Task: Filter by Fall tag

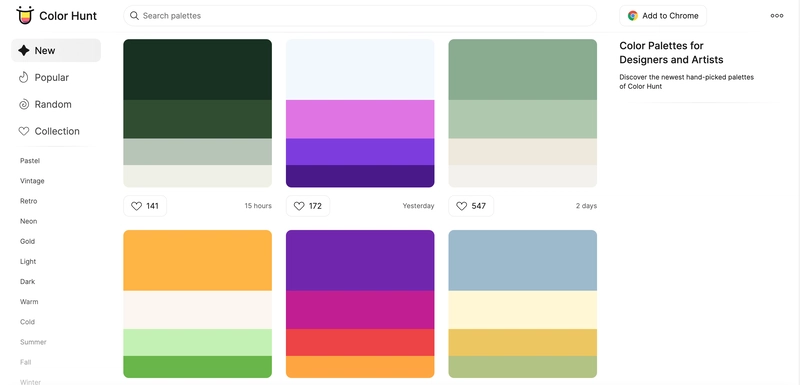Action: pos(26,362)
